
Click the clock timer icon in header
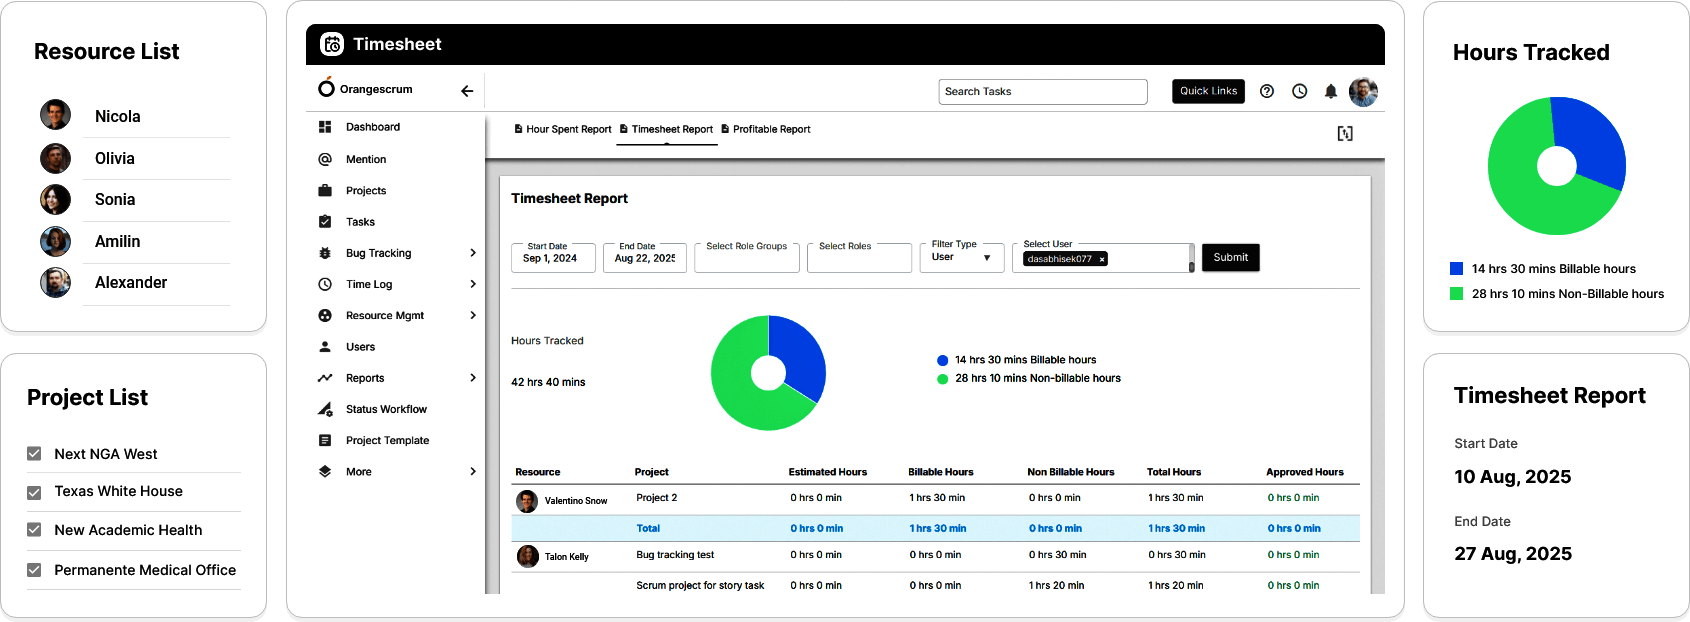tap(1299, 91)
